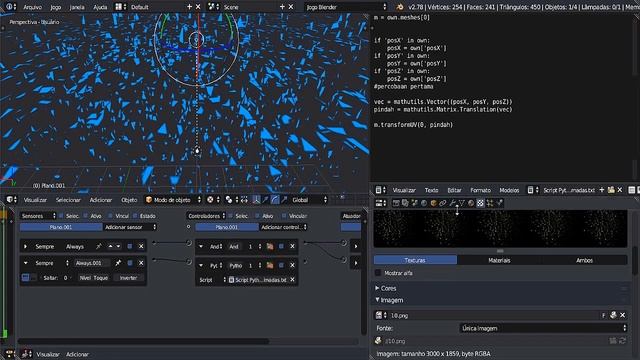Open the Modelos menu in text editor
640x360 pixels.
point(509,190)
